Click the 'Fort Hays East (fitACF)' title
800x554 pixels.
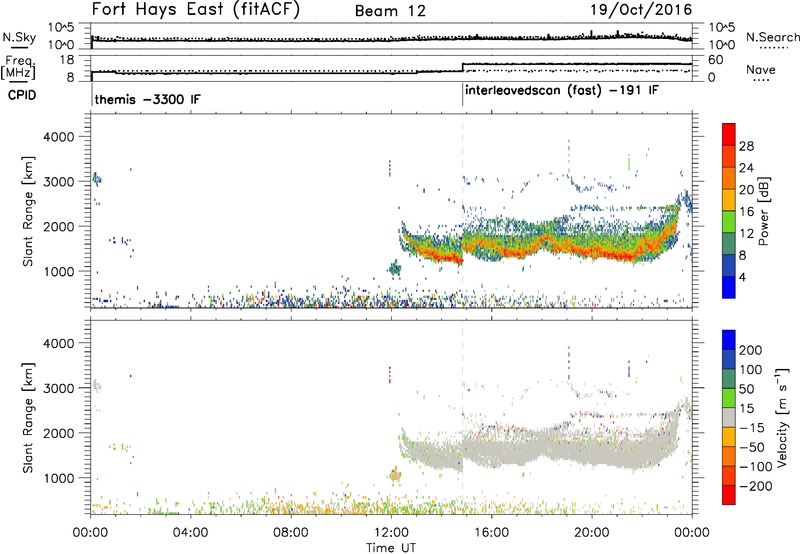[x=196, y=10]
